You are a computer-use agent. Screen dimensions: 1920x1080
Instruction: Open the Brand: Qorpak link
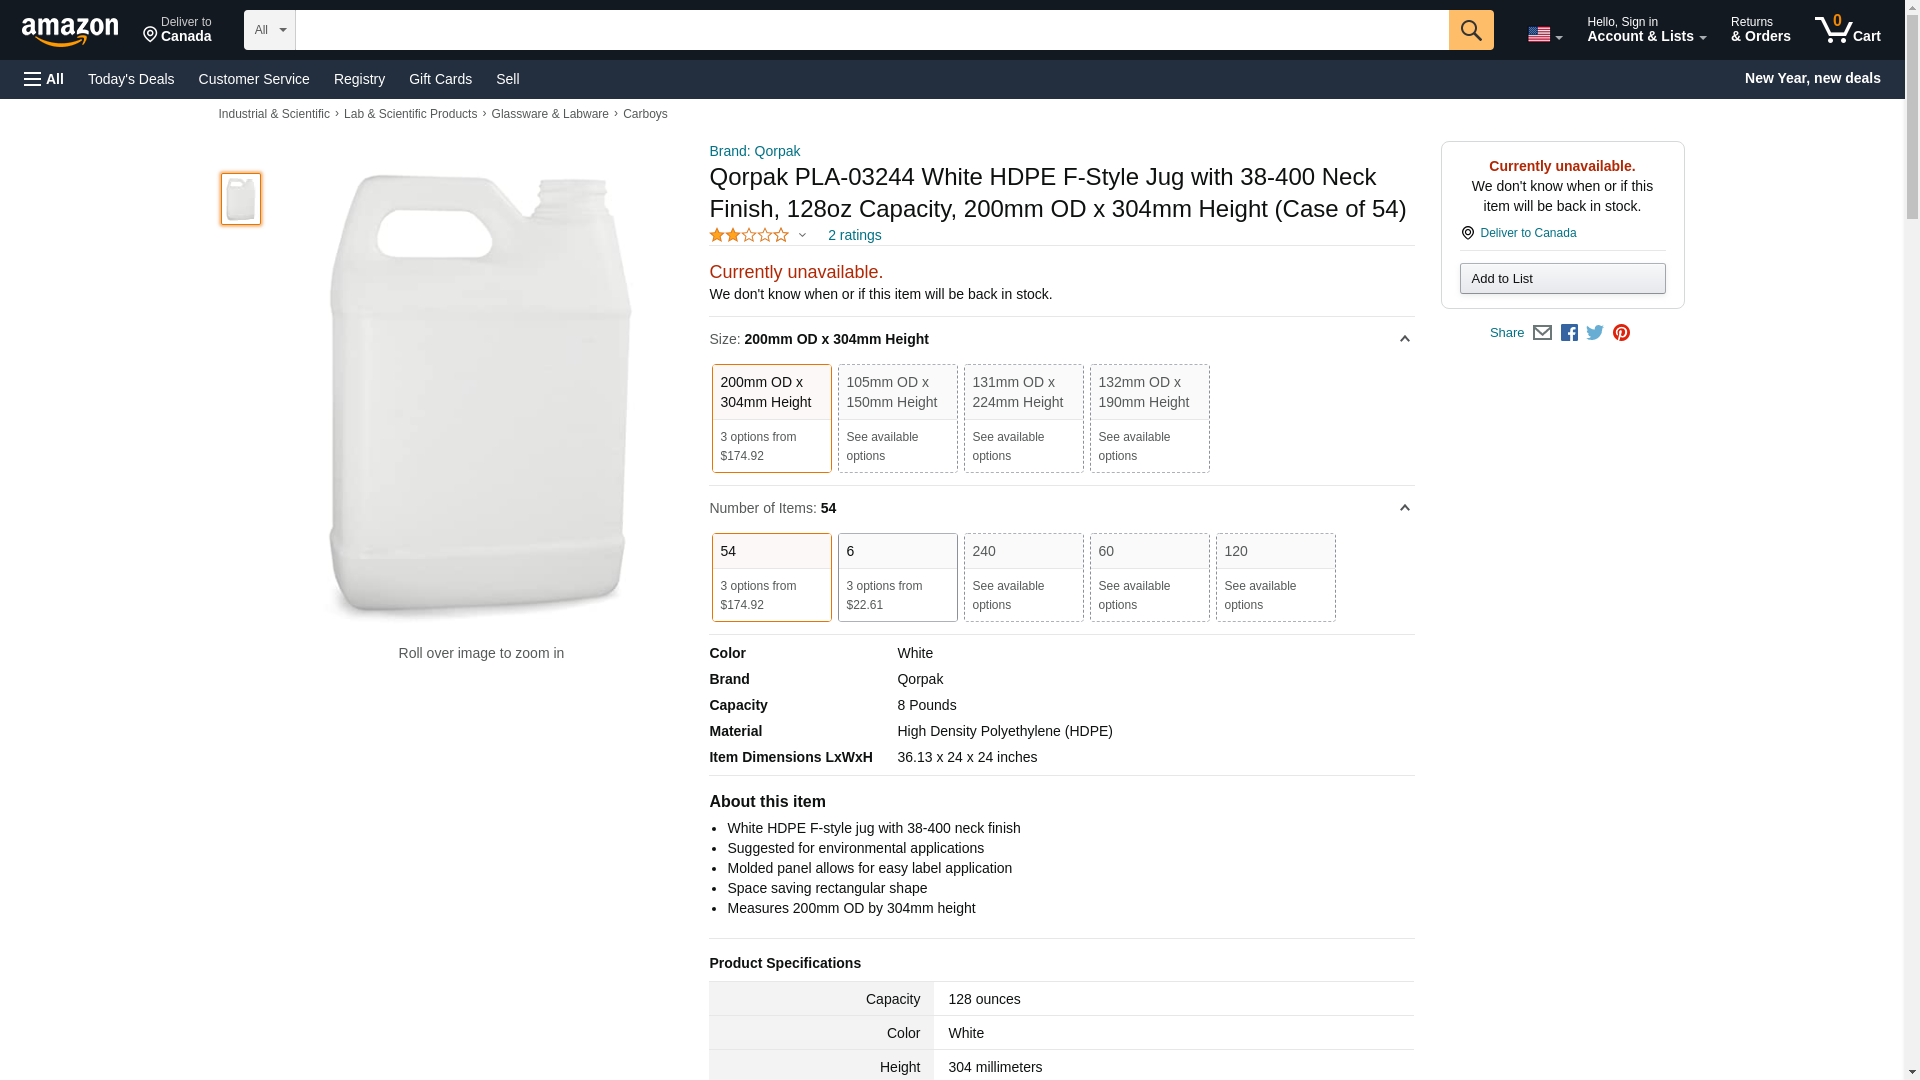click(754, 151)
